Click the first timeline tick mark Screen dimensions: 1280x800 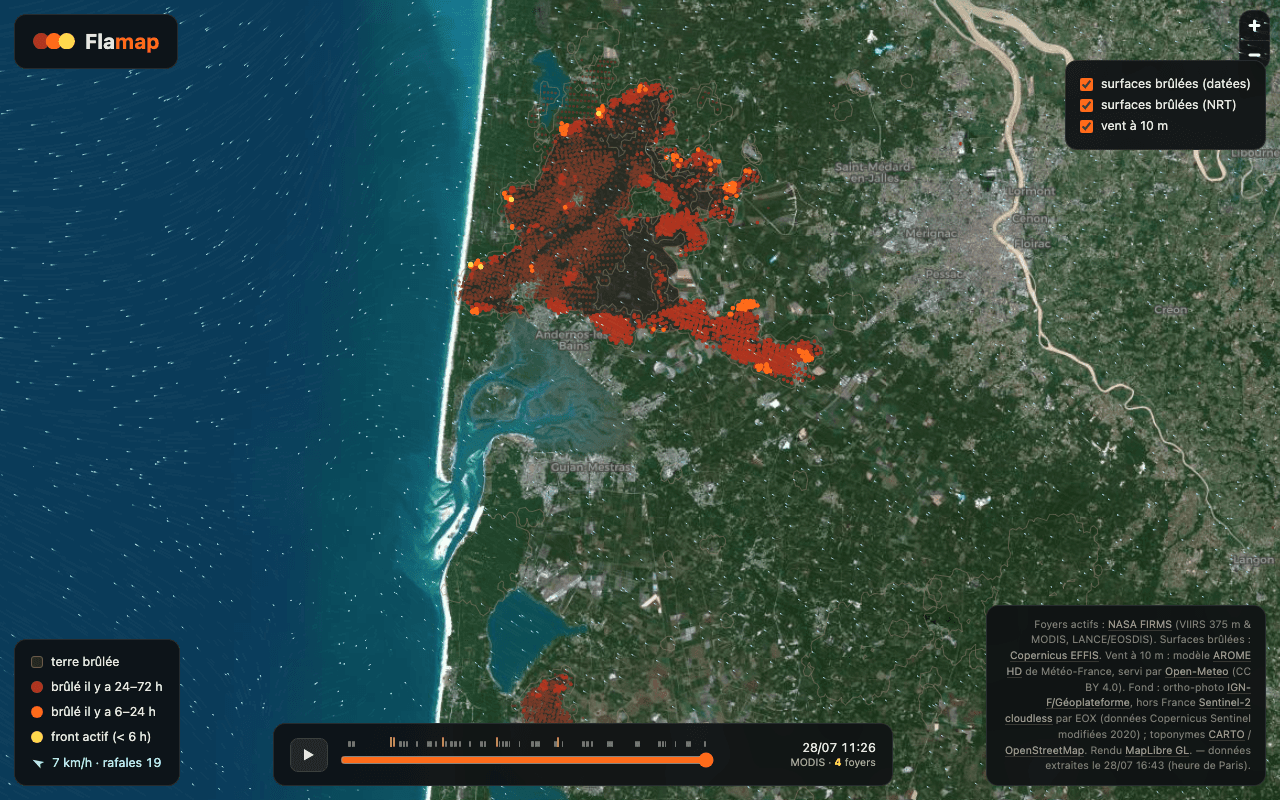pos(348,743)
